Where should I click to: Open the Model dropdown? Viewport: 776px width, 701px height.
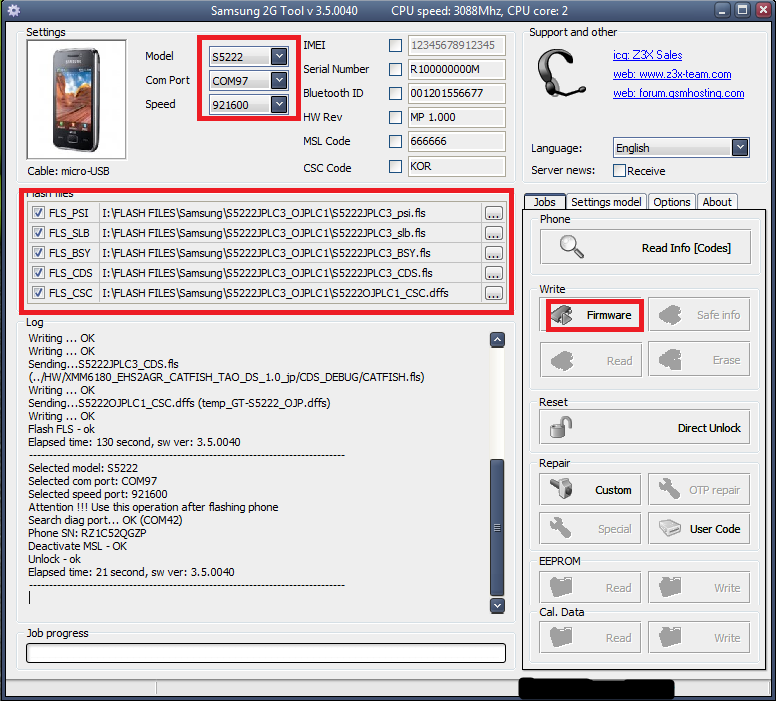coord(279,56)
